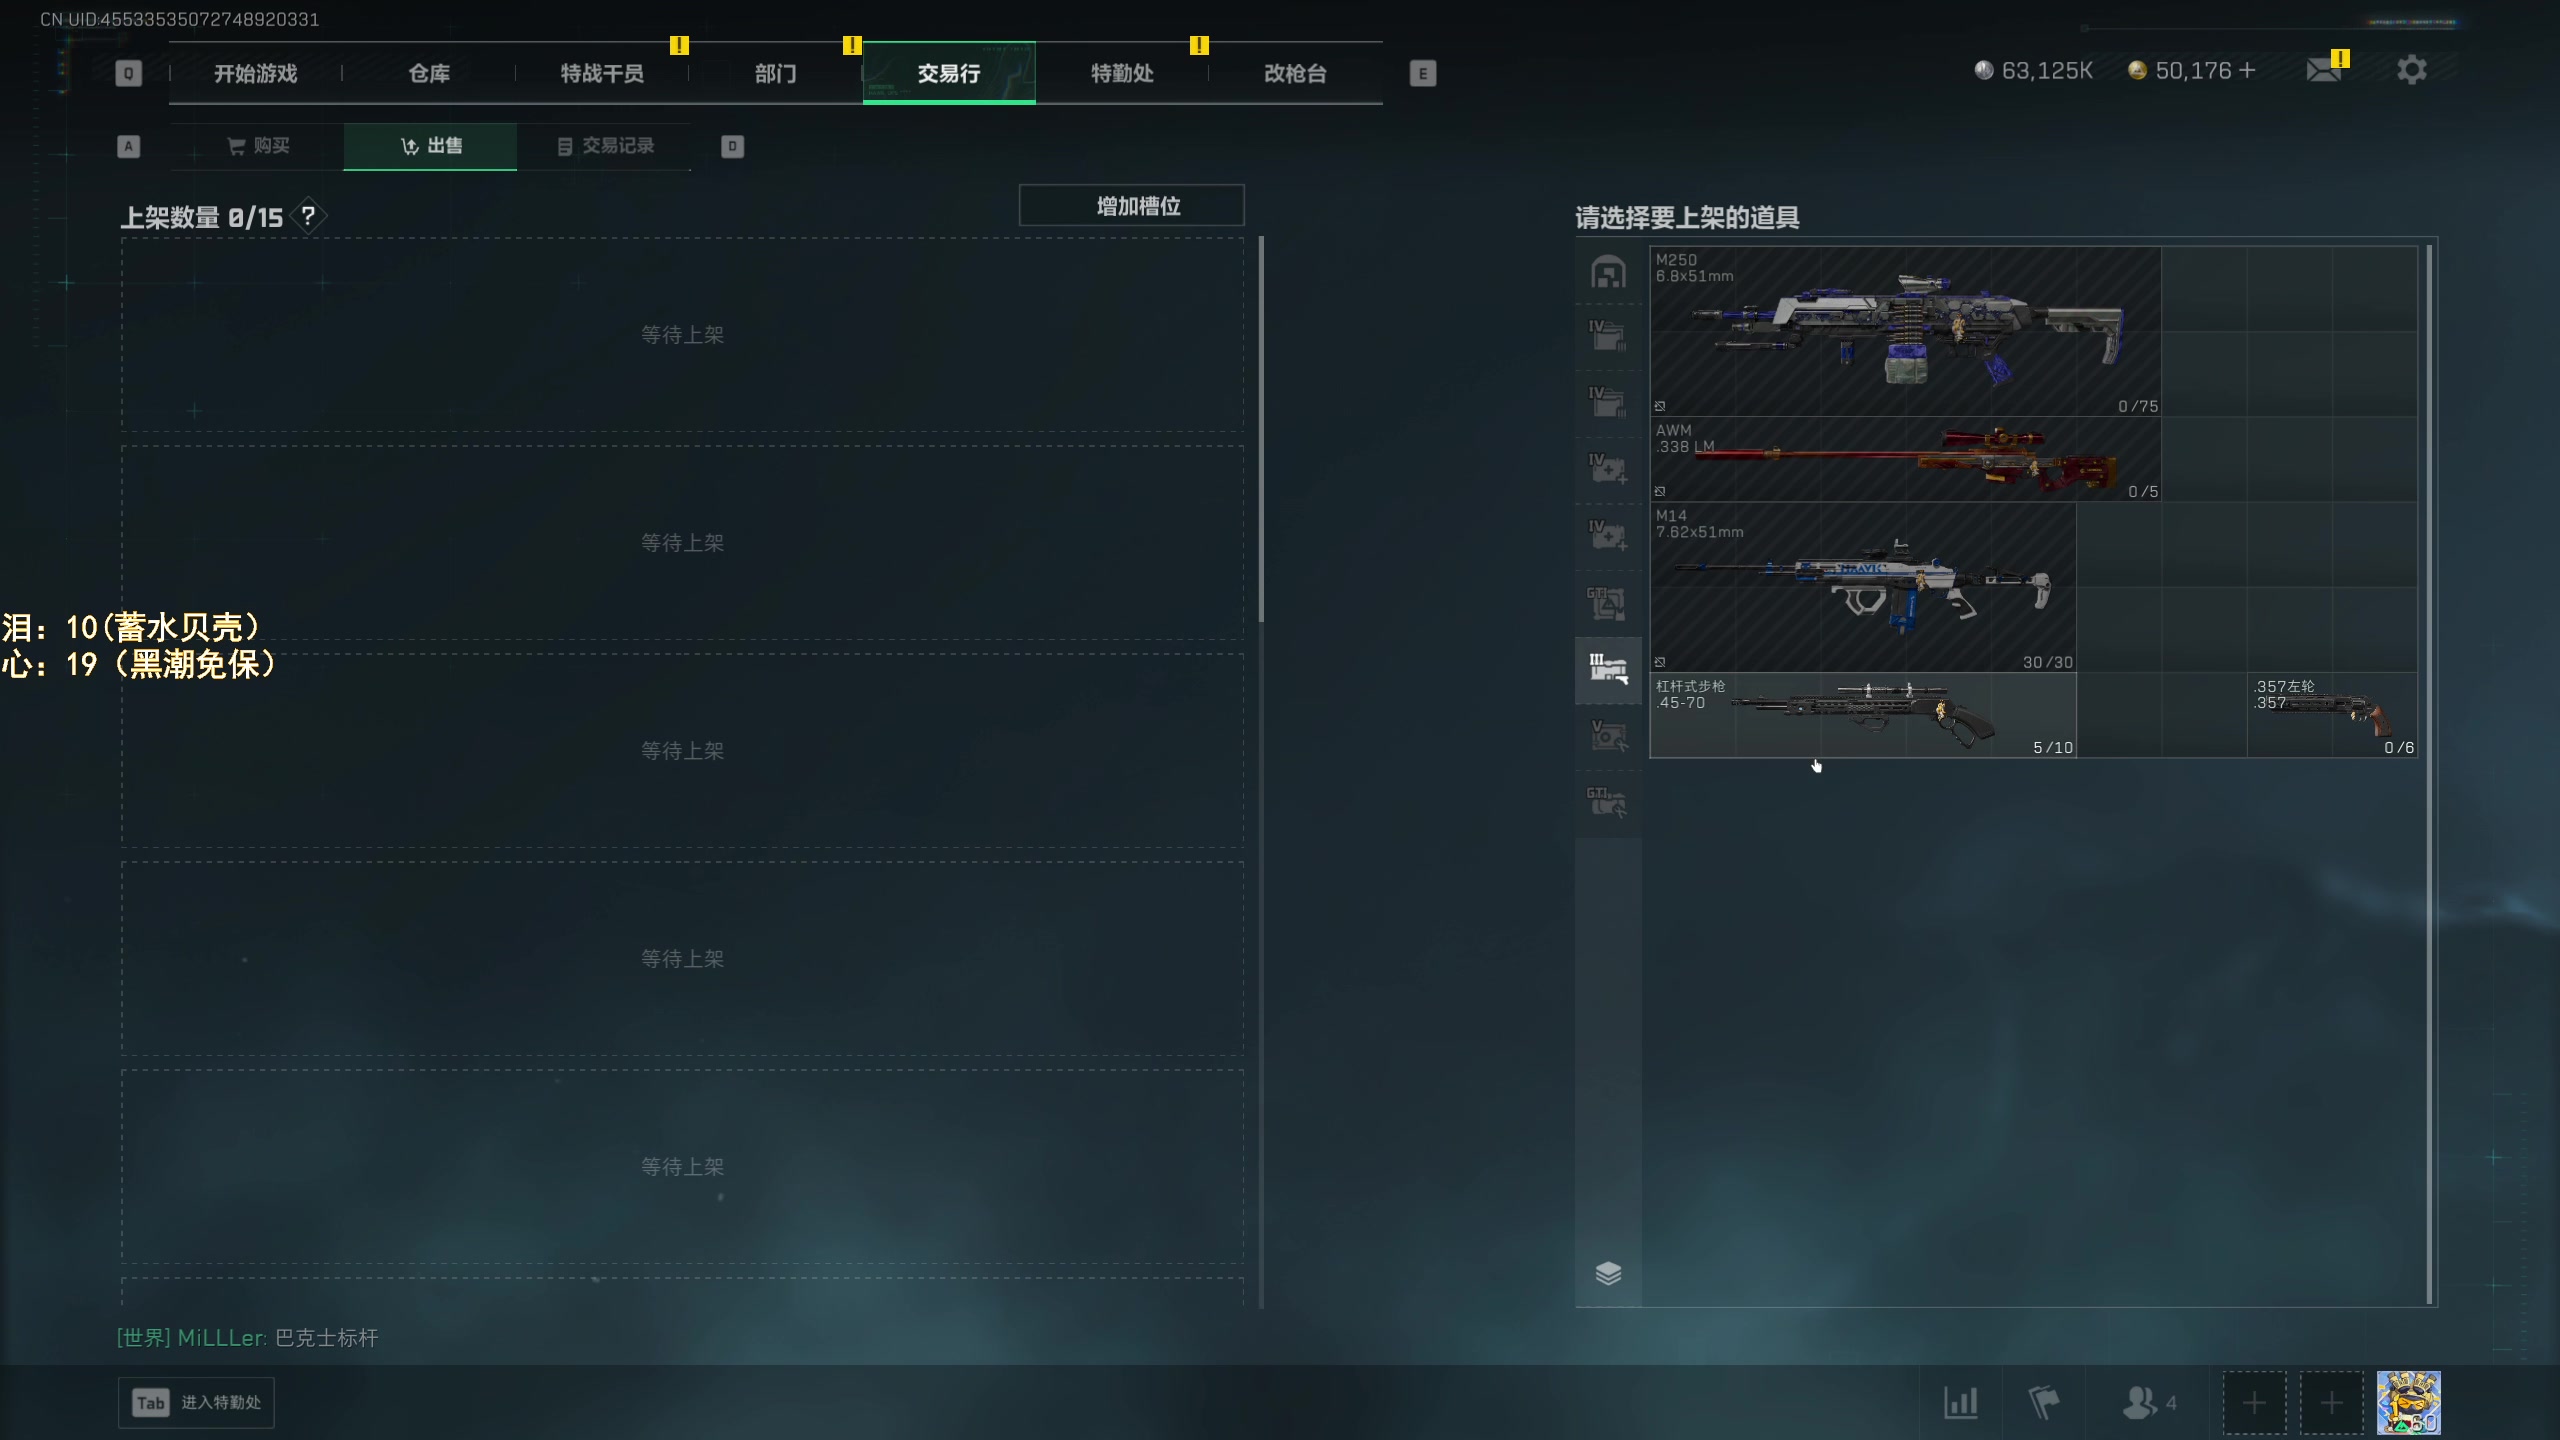Click the stacked layers icon
The height and width of the screenshot is (1440, 2560).
click(x=1608, y=1273)
